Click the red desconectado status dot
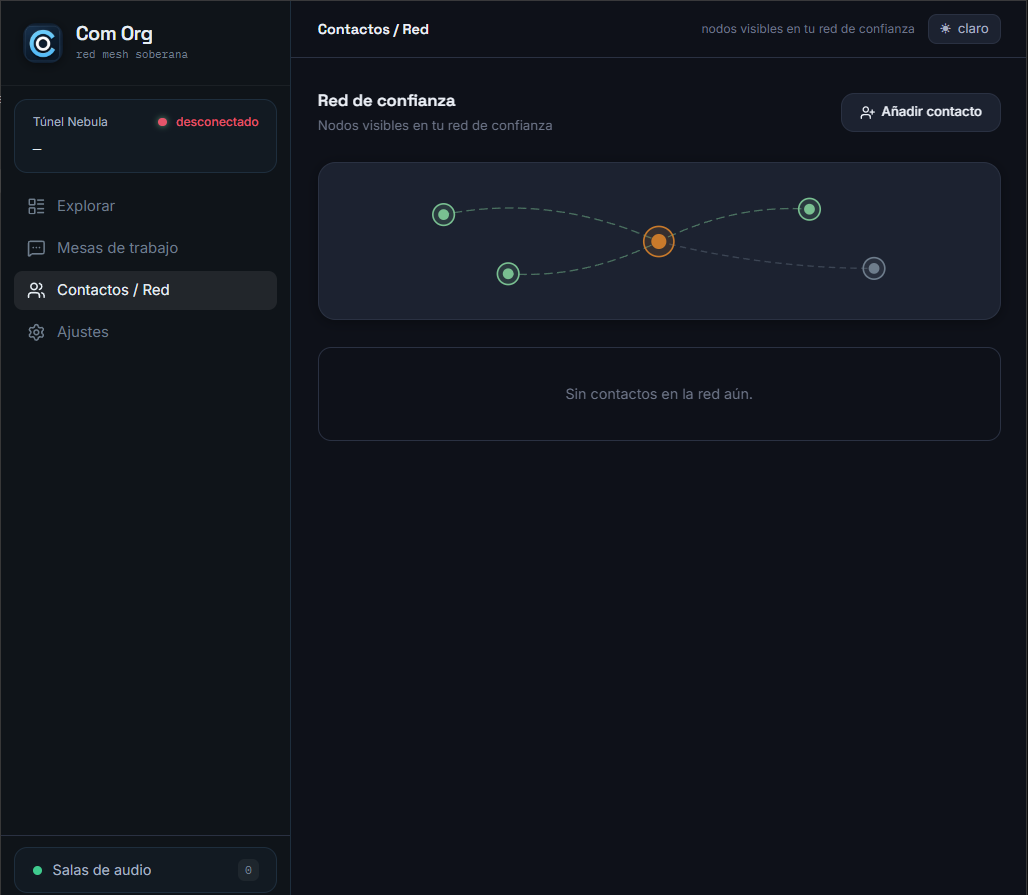Image resolution: width=1028 pixels, height=895 pixels. click(162, 122)
